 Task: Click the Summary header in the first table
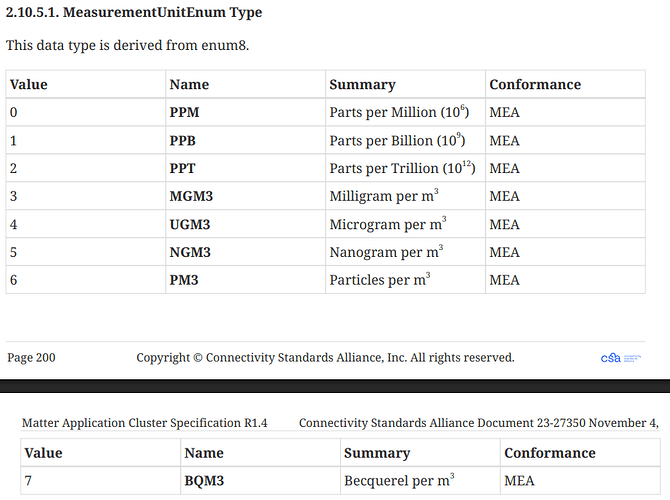[362, 84]
